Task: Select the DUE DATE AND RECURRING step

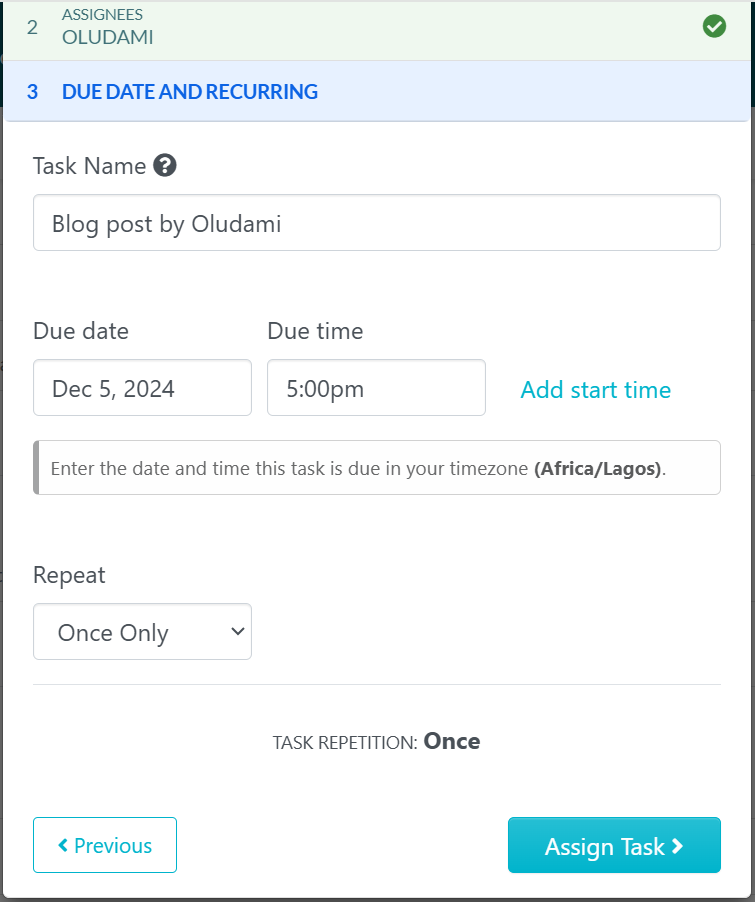Action: [x=190, y=91]
